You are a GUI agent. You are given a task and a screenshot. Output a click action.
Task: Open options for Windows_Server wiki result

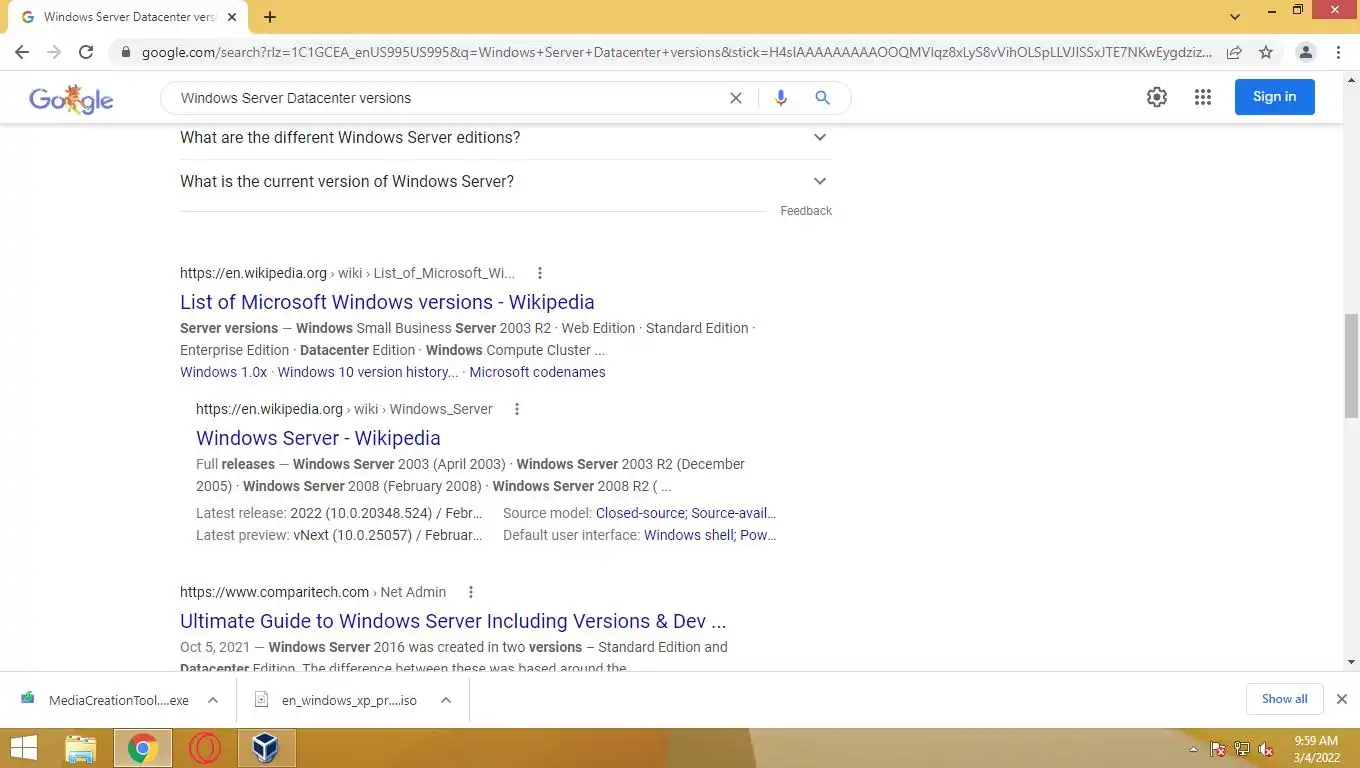(517, 409)
